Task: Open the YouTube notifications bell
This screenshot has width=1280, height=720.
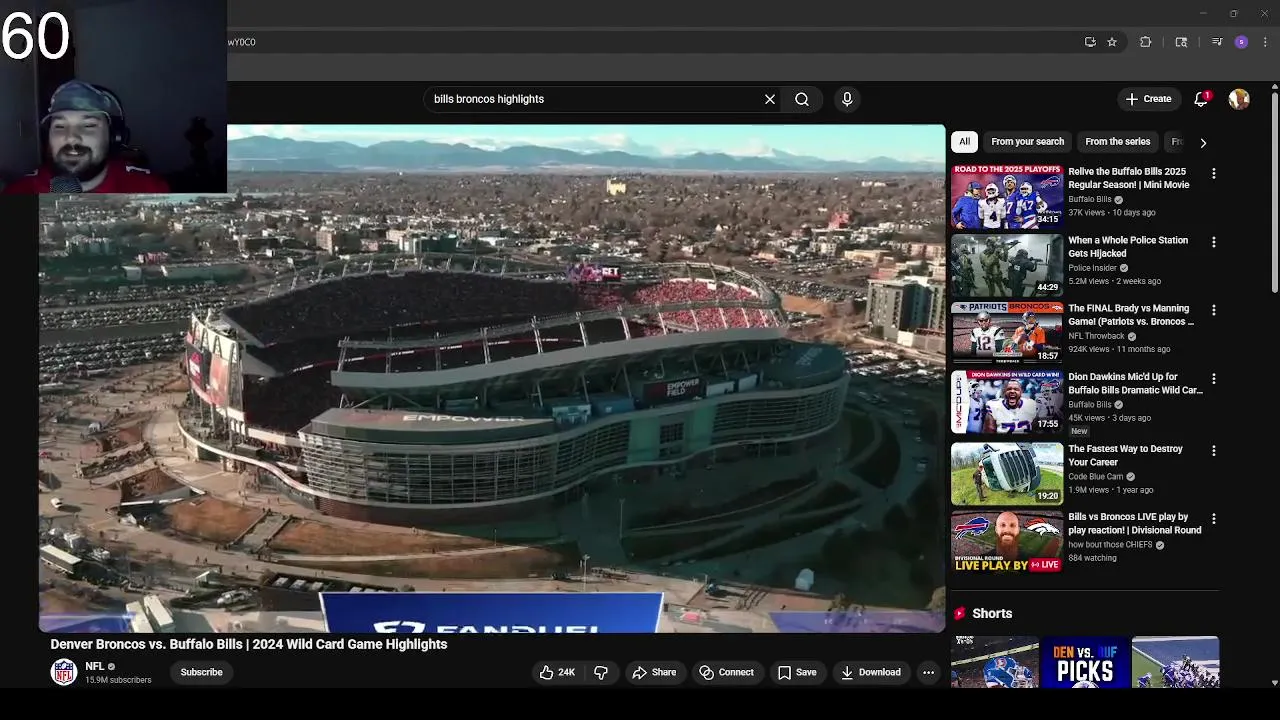Action: (x=1201, y=99)
